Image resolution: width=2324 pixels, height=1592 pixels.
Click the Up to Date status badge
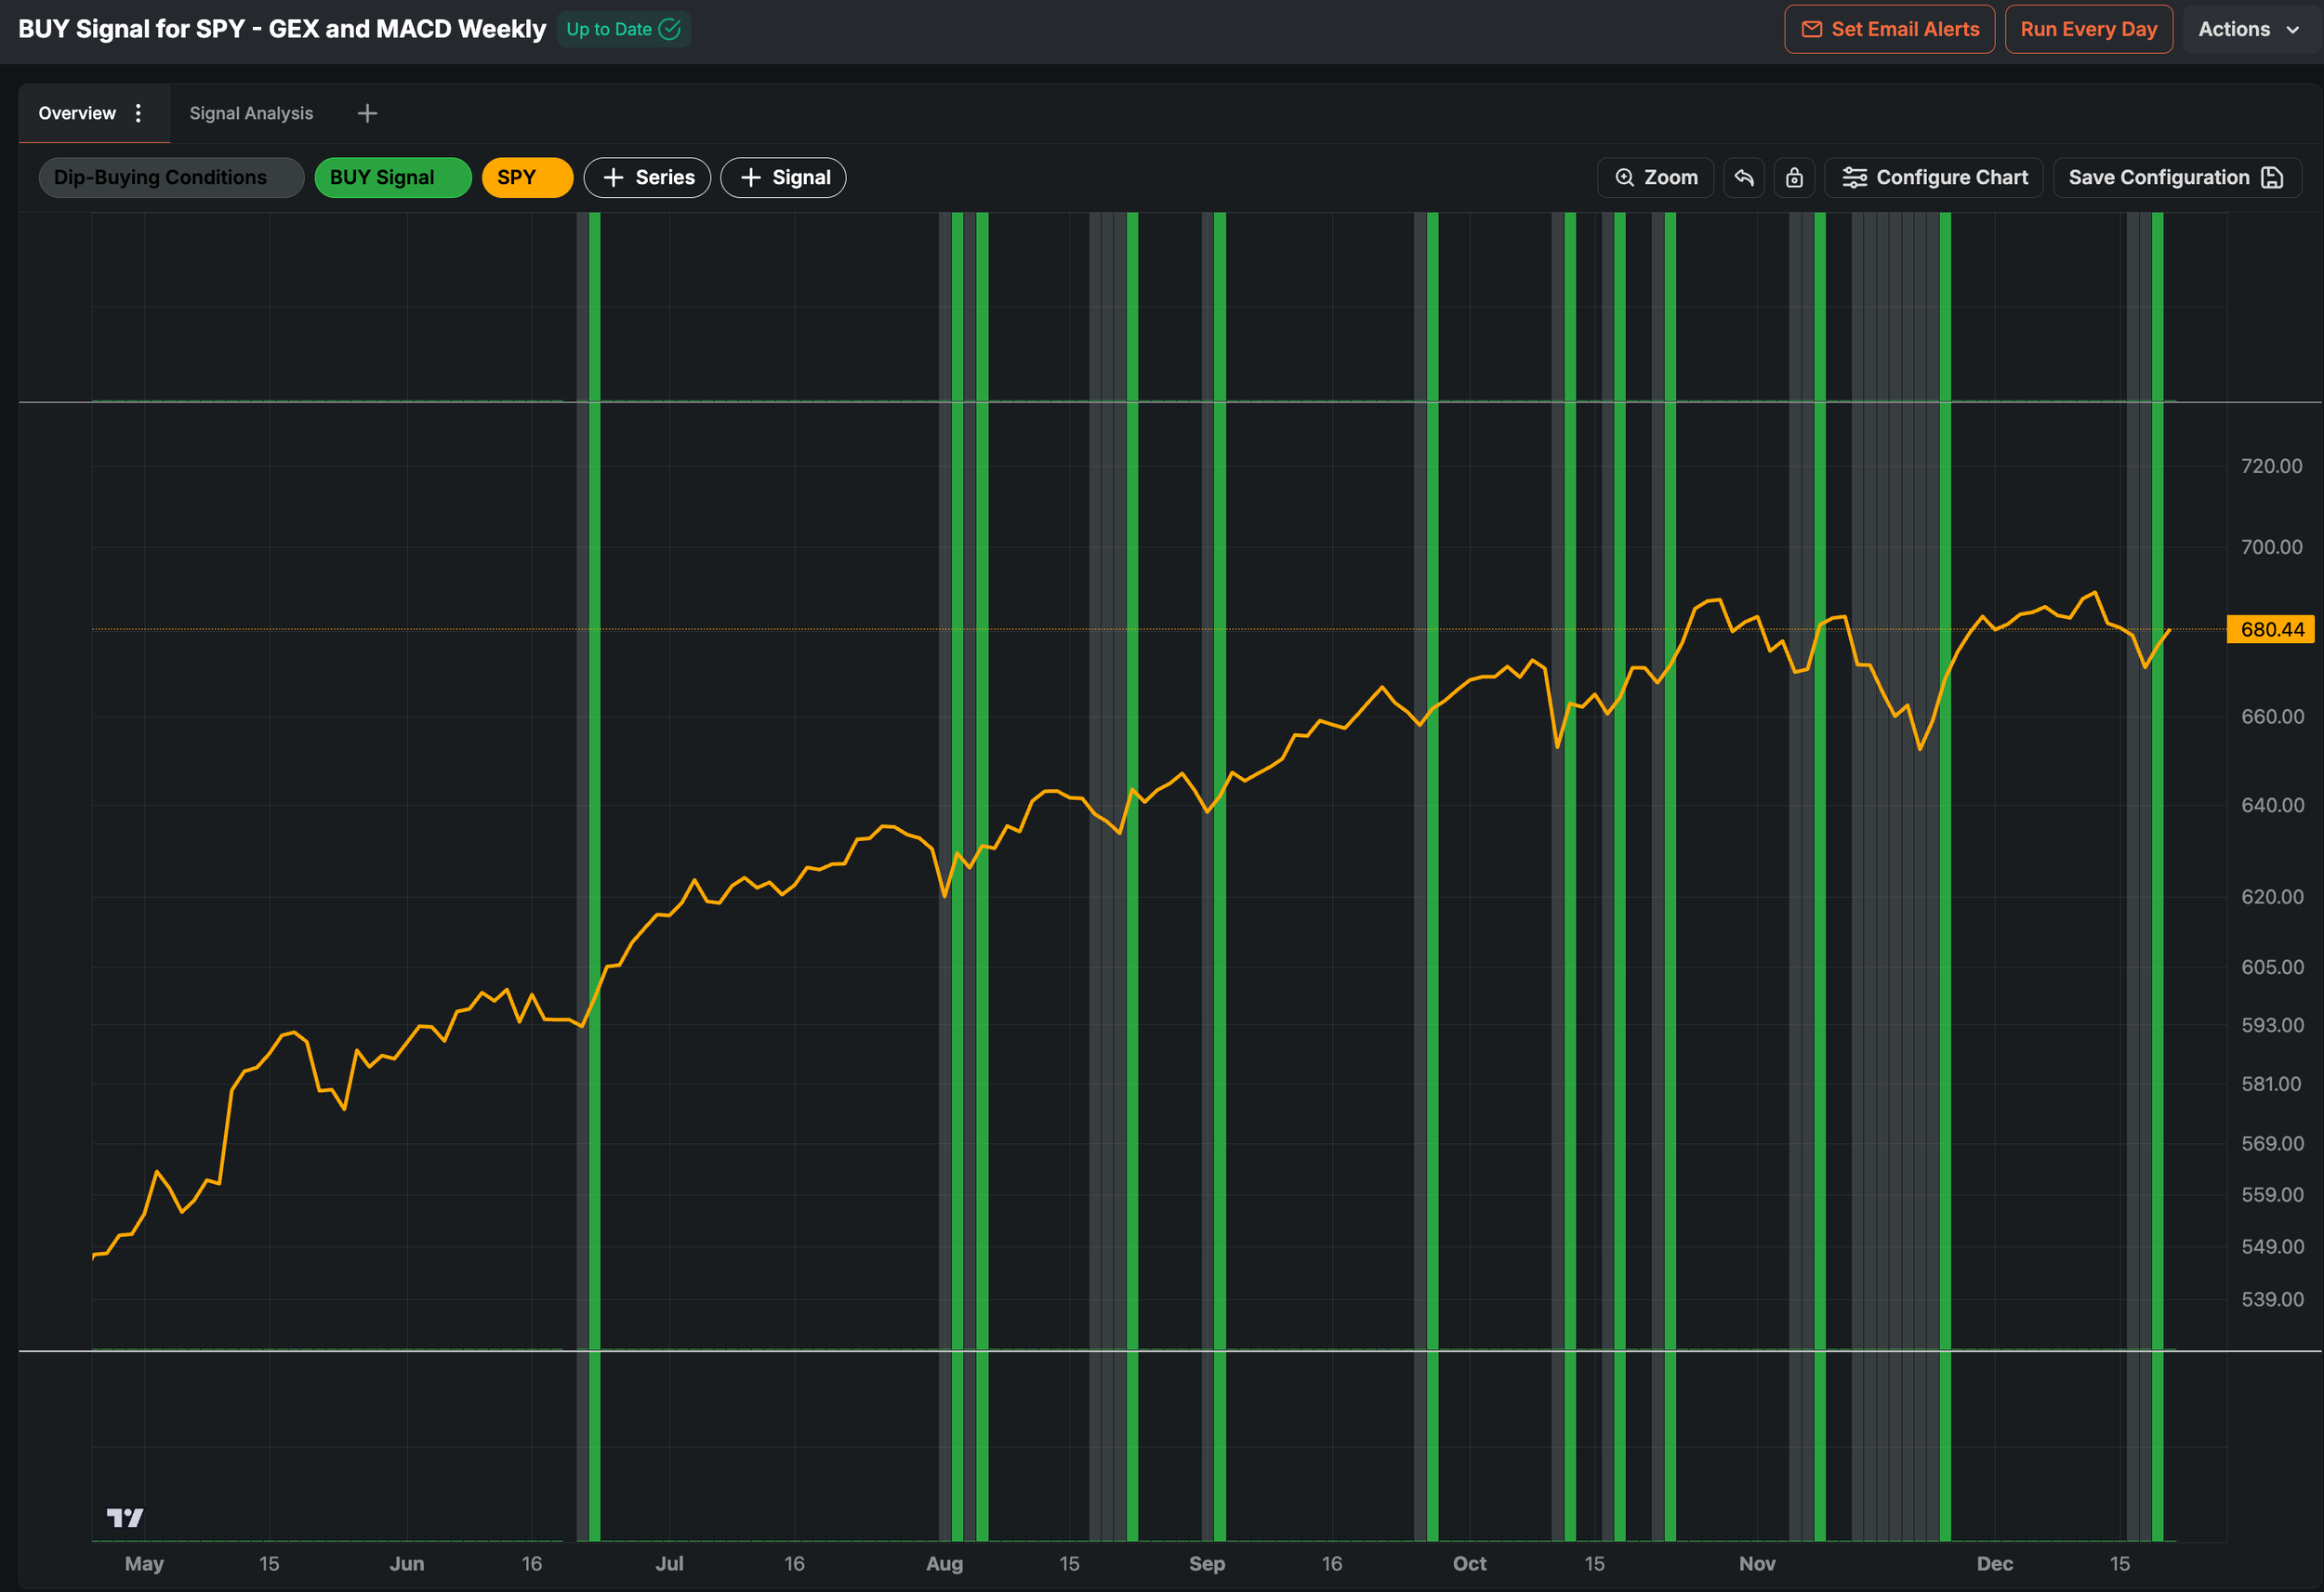(623, 29)
